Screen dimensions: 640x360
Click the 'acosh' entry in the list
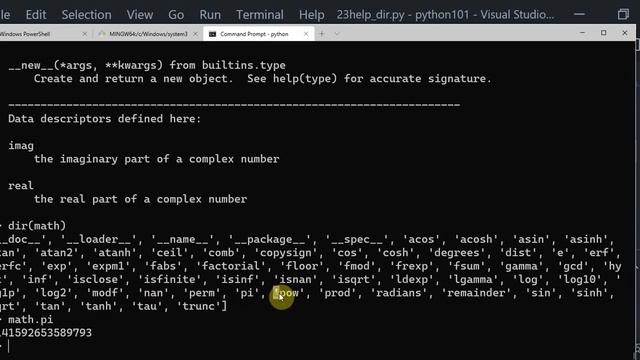(476, 239)
